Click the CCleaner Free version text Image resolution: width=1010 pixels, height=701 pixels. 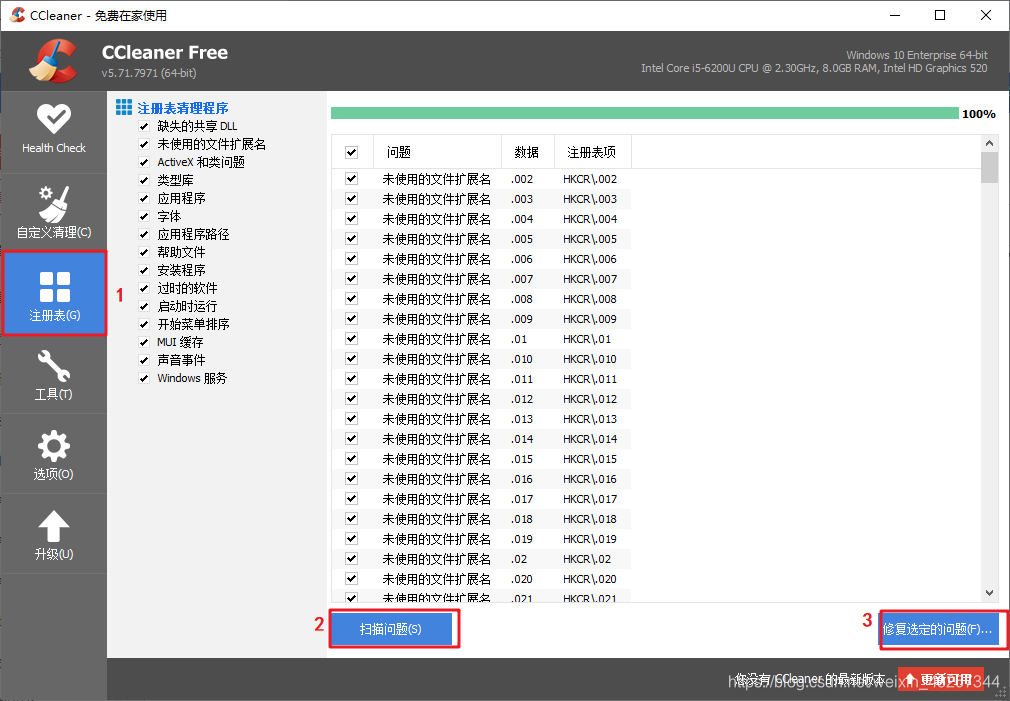(149, 73)
